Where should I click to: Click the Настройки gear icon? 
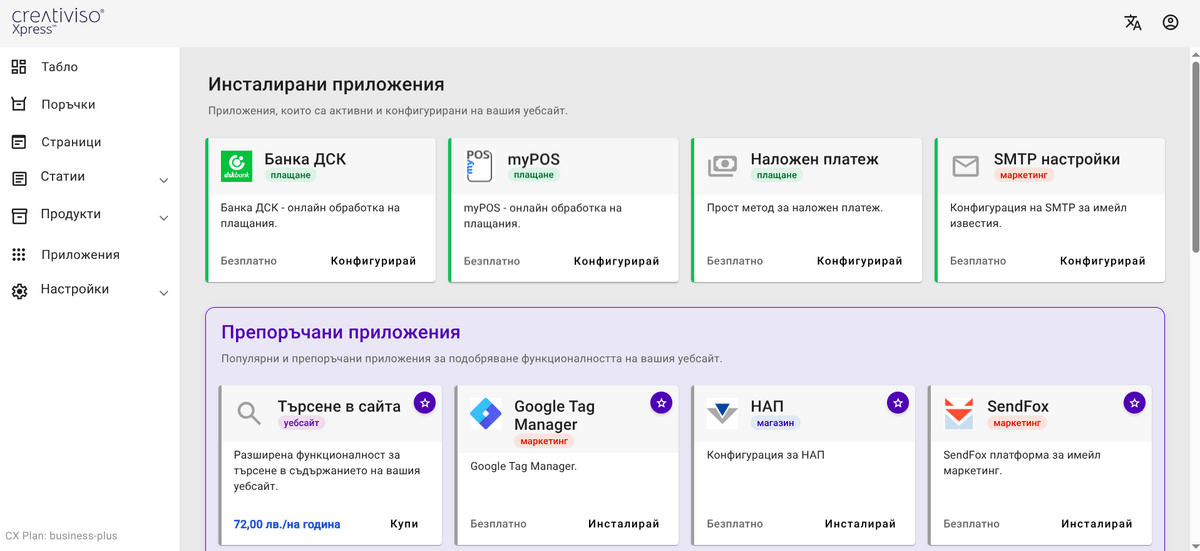click(19, 291)
